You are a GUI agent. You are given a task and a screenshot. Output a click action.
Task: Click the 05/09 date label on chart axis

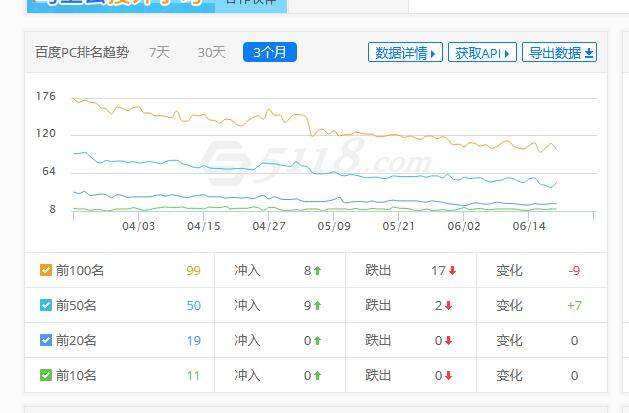click(334, 226)
